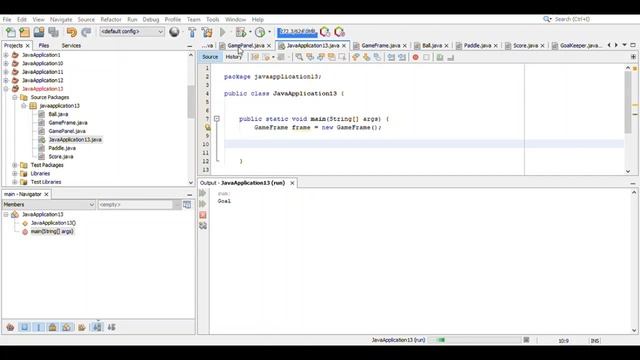Select Paddle.java in project tree
The width and height of the screenshot is (640, 360).
62,148
